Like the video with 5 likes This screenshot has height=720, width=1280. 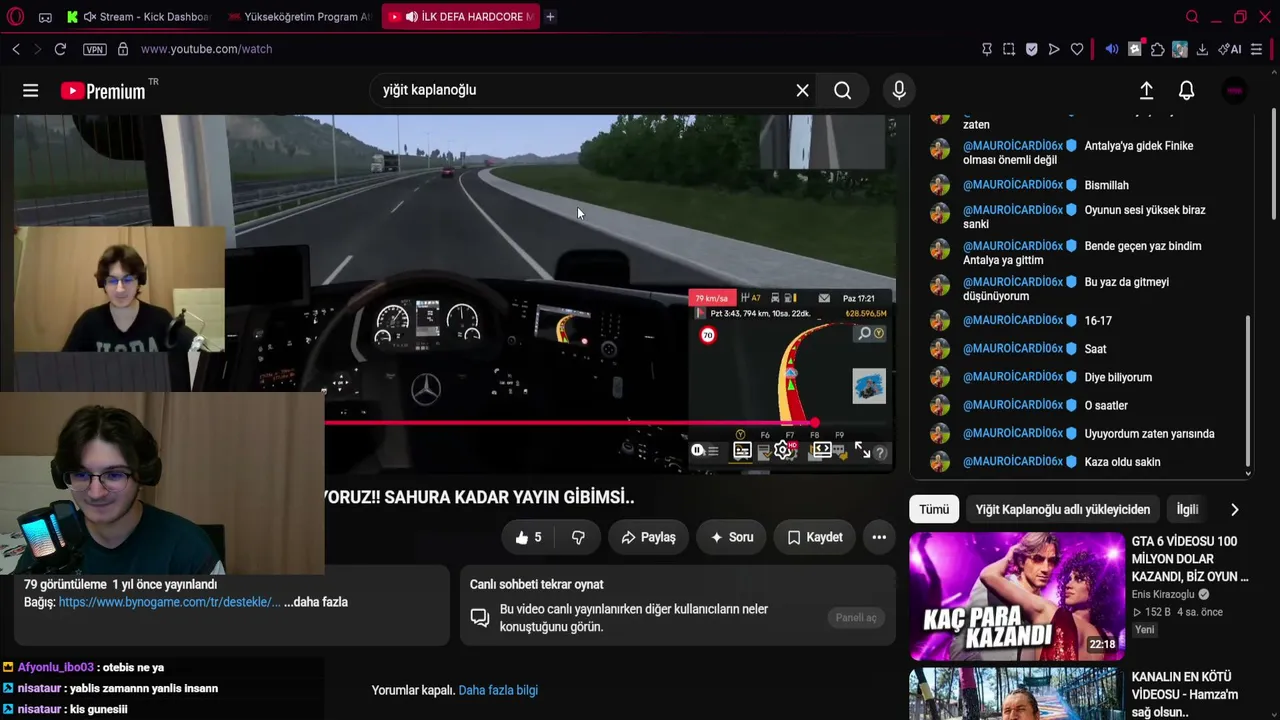click(527, 537)
